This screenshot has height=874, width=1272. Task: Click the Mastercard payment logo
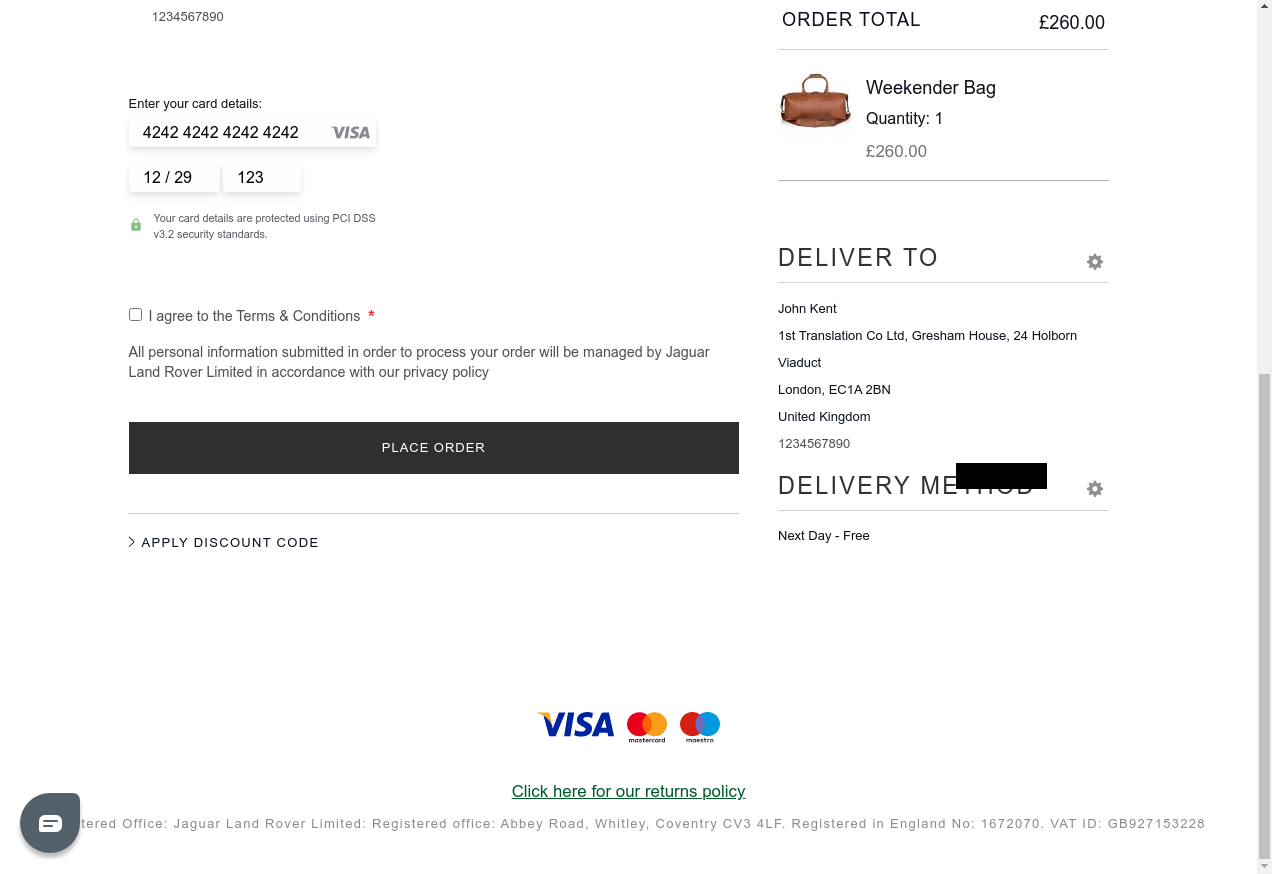point(647,726)
